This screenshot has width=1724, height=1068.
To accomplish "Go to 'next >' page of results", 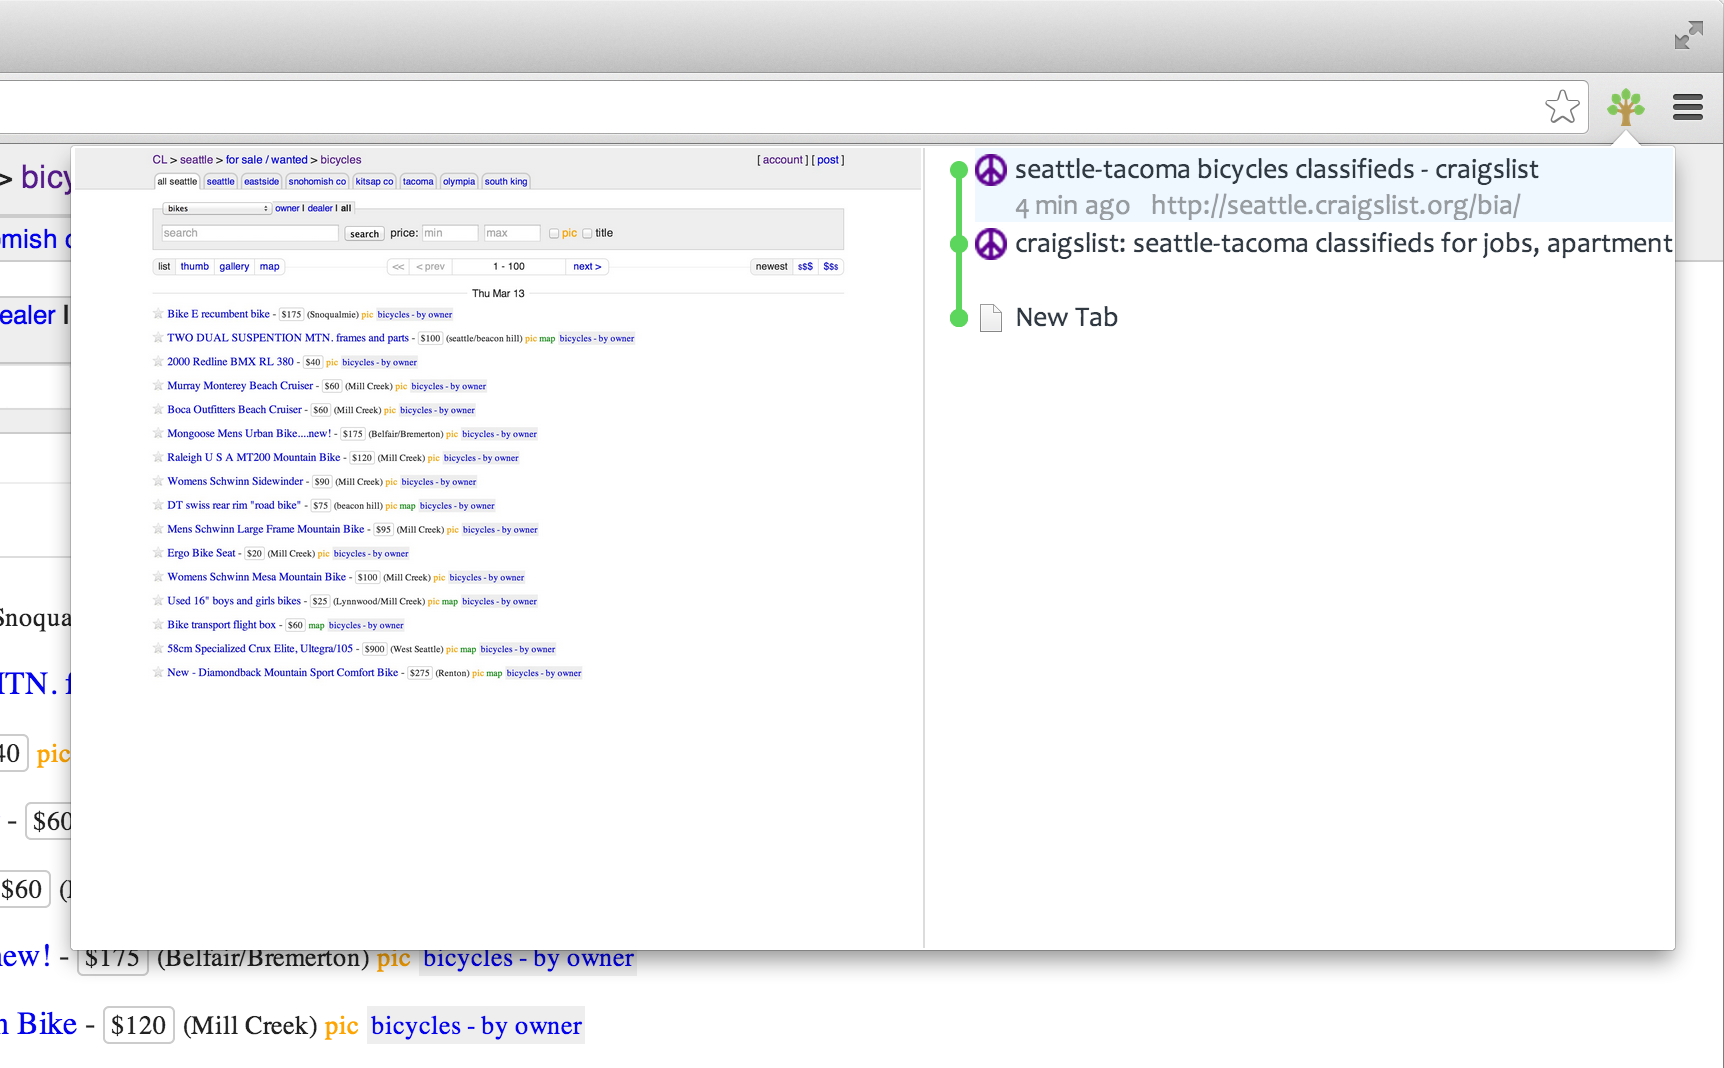I will coord(587,267).
